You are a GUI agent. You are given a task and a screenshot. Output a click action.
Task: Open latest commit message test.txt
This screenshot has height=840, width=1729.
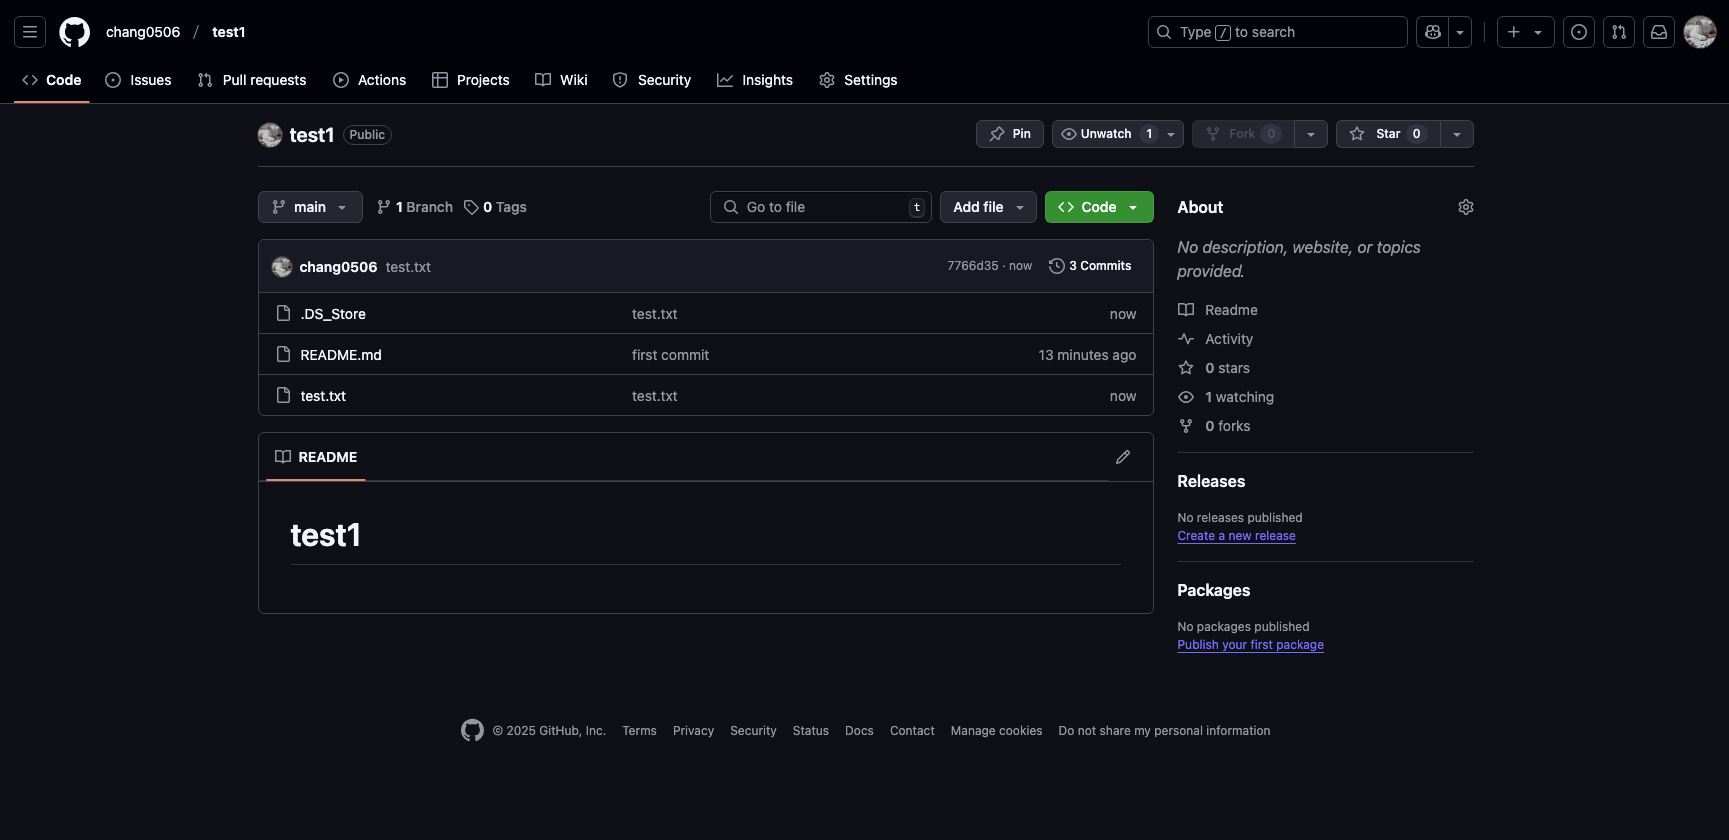coord(408,267)
